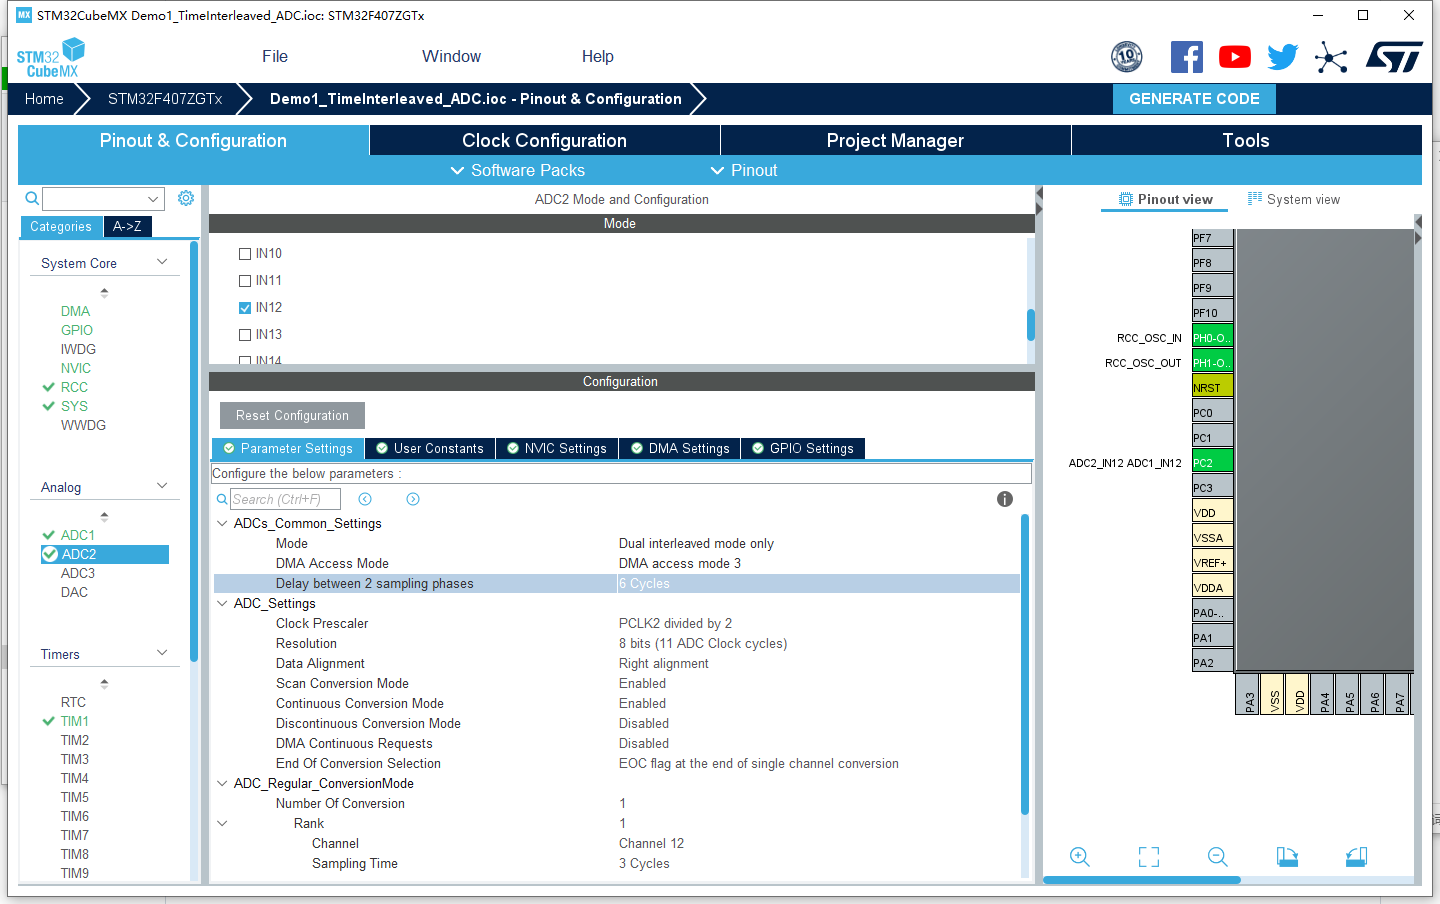Click the 10 years anniversary badge icon
Viewport: 1440px width, 904px height.
click(1127, 57)
